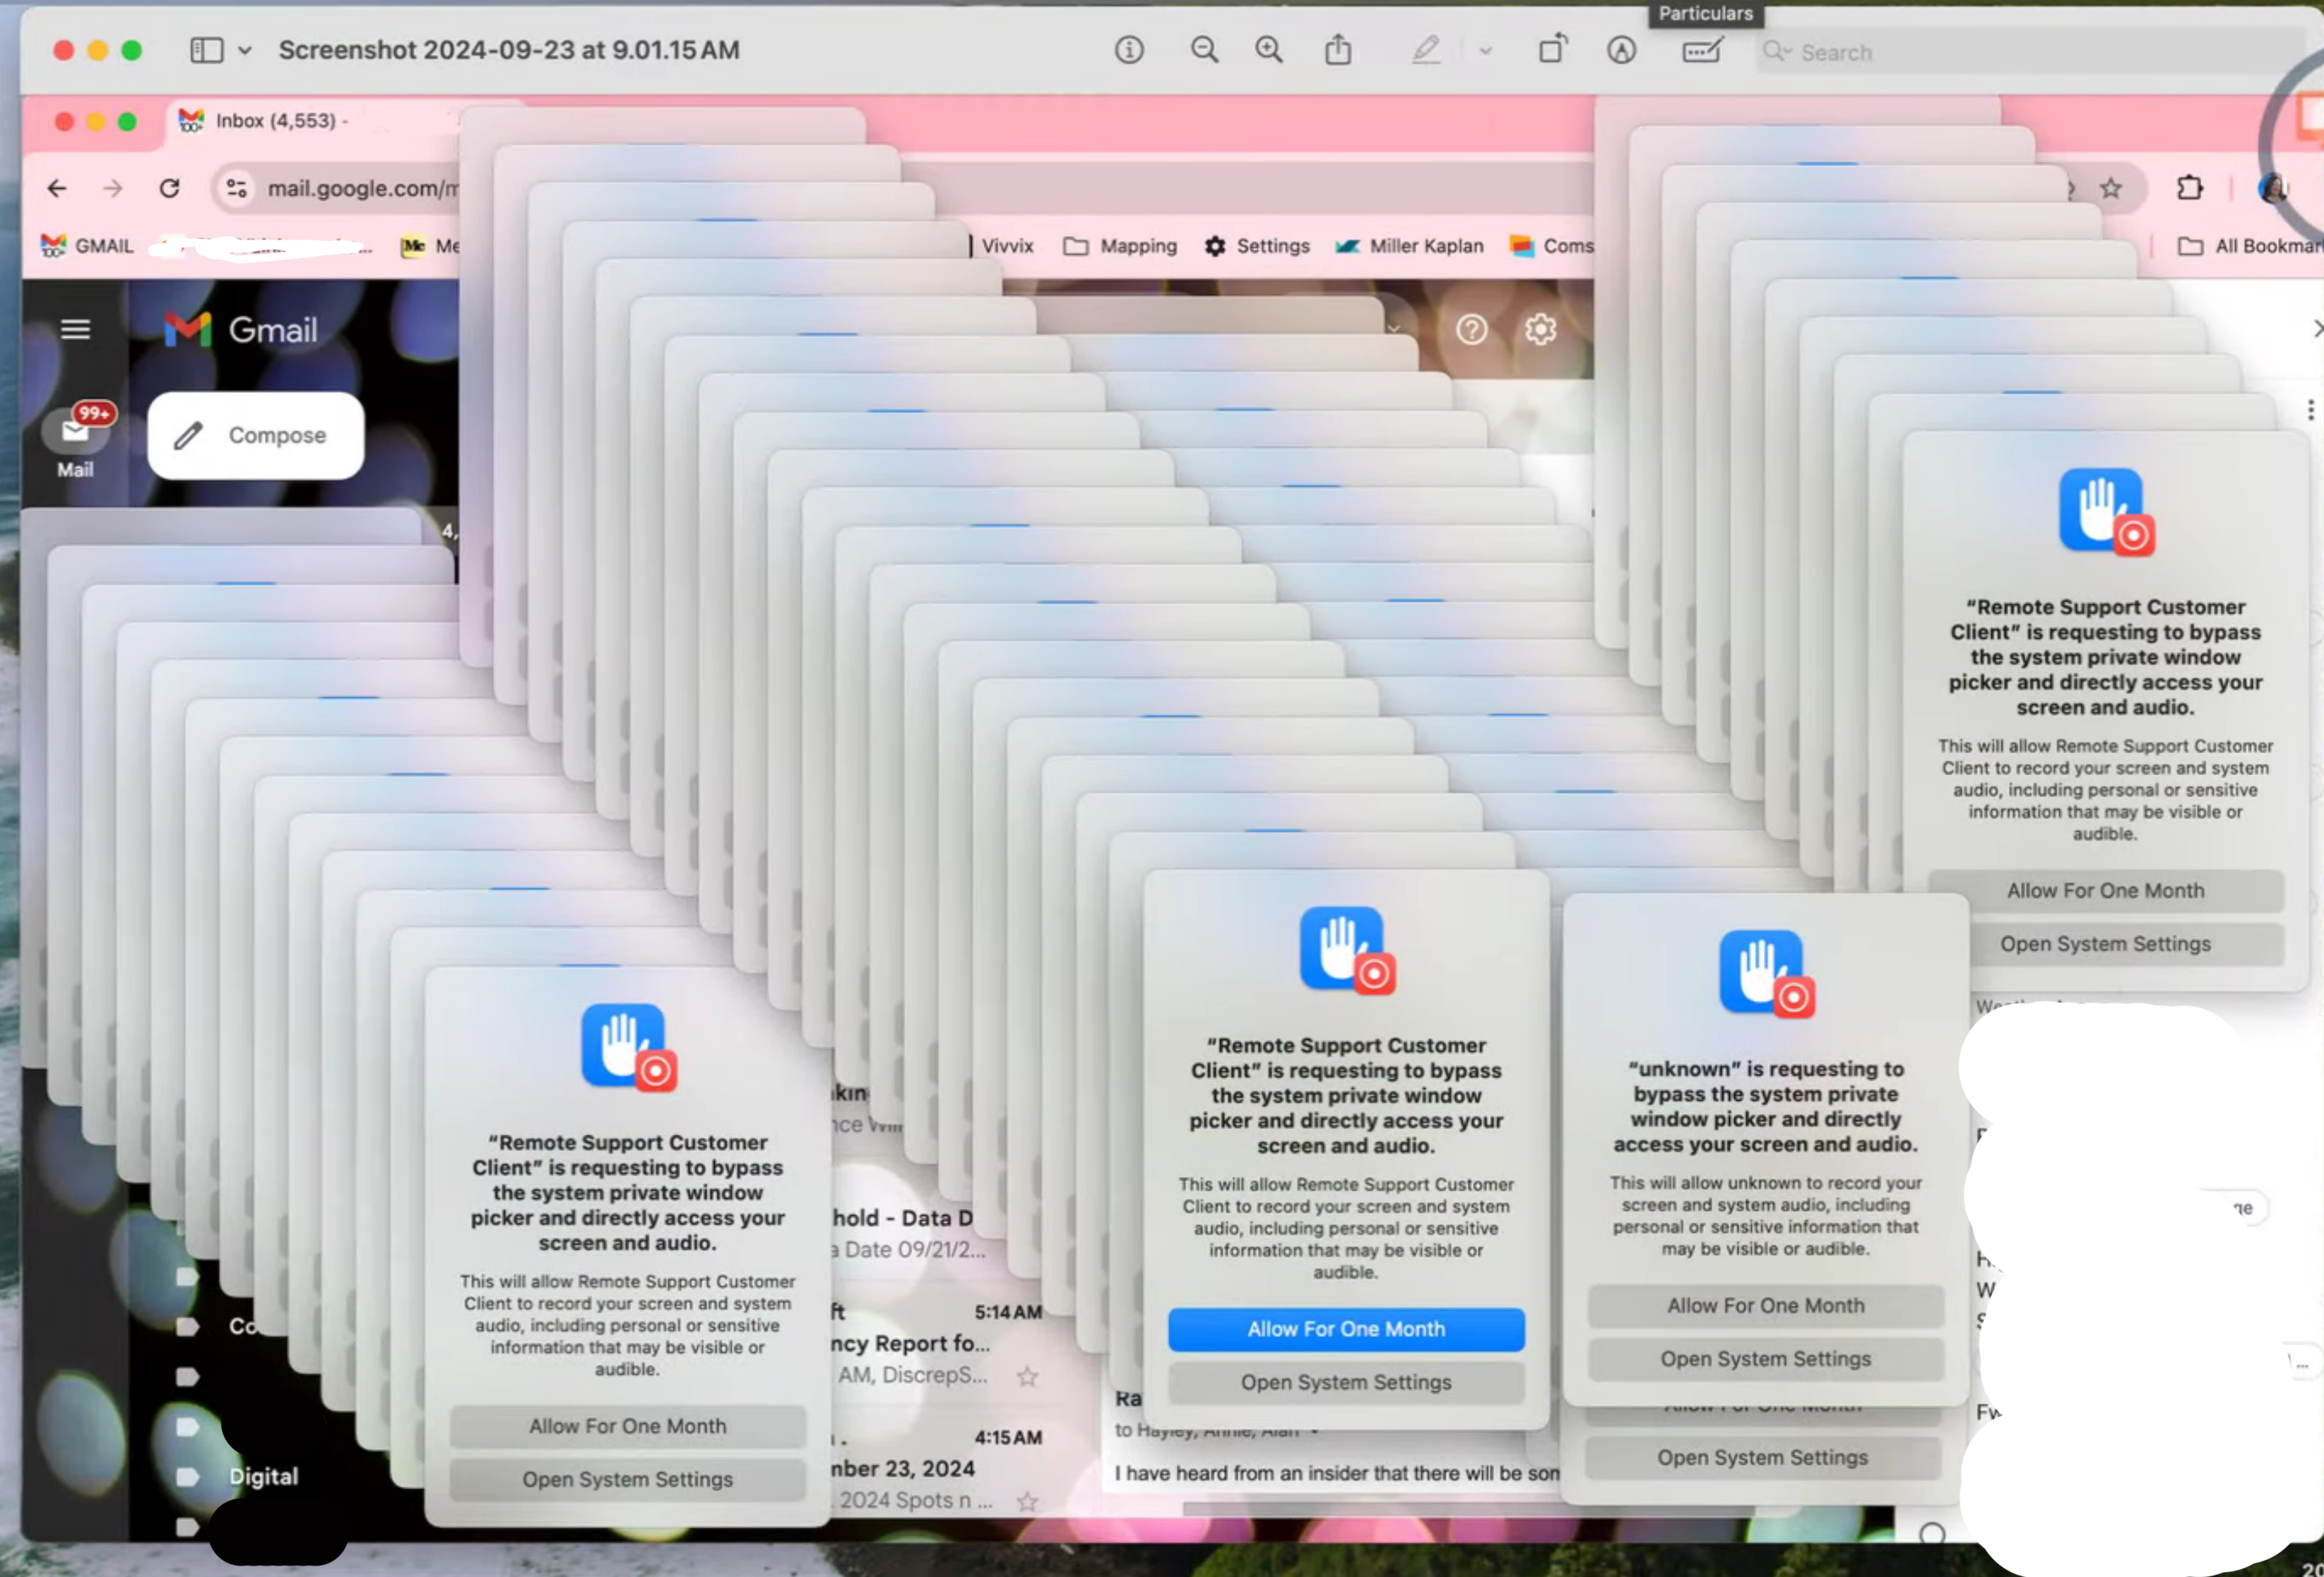The width and height of the screenshot is (2324, 1577).
Task: Click the mail.google.com address bar
Action: (362, 188)
